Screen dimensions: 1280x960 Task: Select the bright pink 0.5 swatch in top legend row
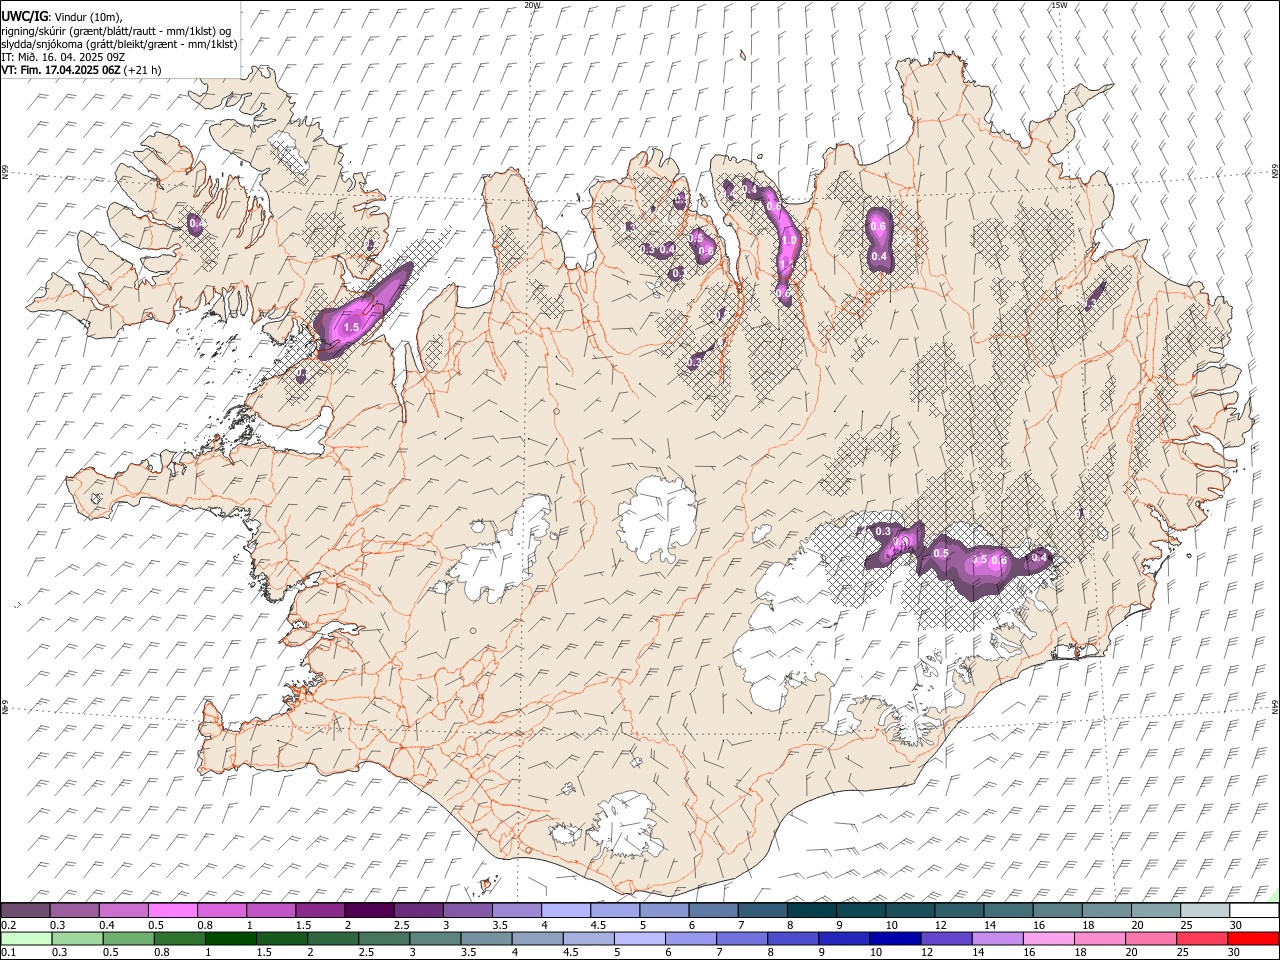coord(172,910)
